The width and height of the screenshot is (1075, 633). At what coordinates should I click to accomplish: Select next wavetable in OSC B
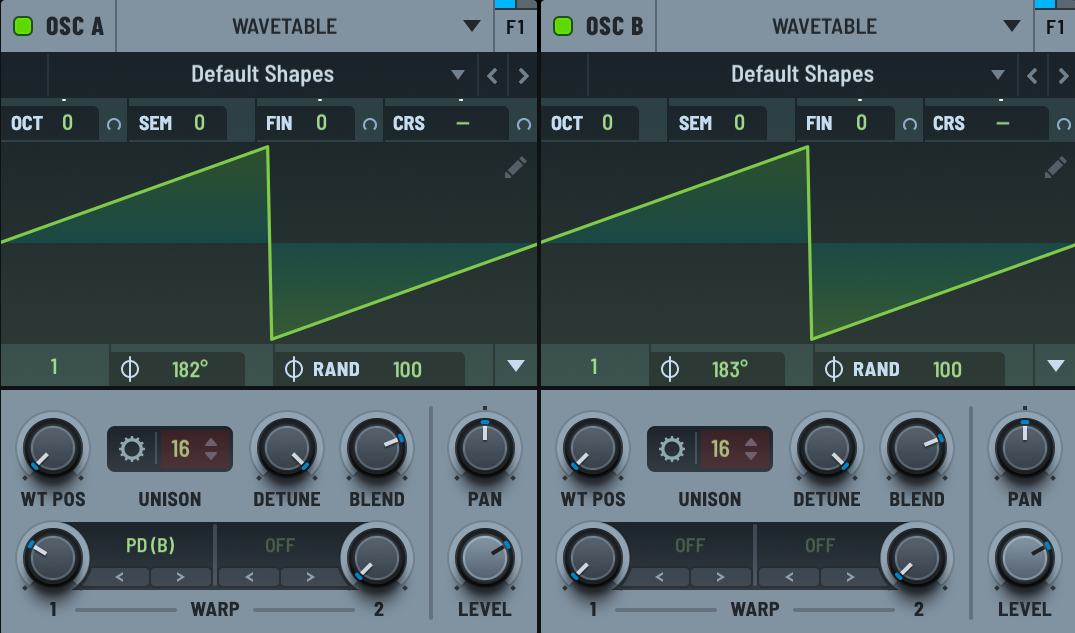pyautogui.click(x=1063, y=75)
